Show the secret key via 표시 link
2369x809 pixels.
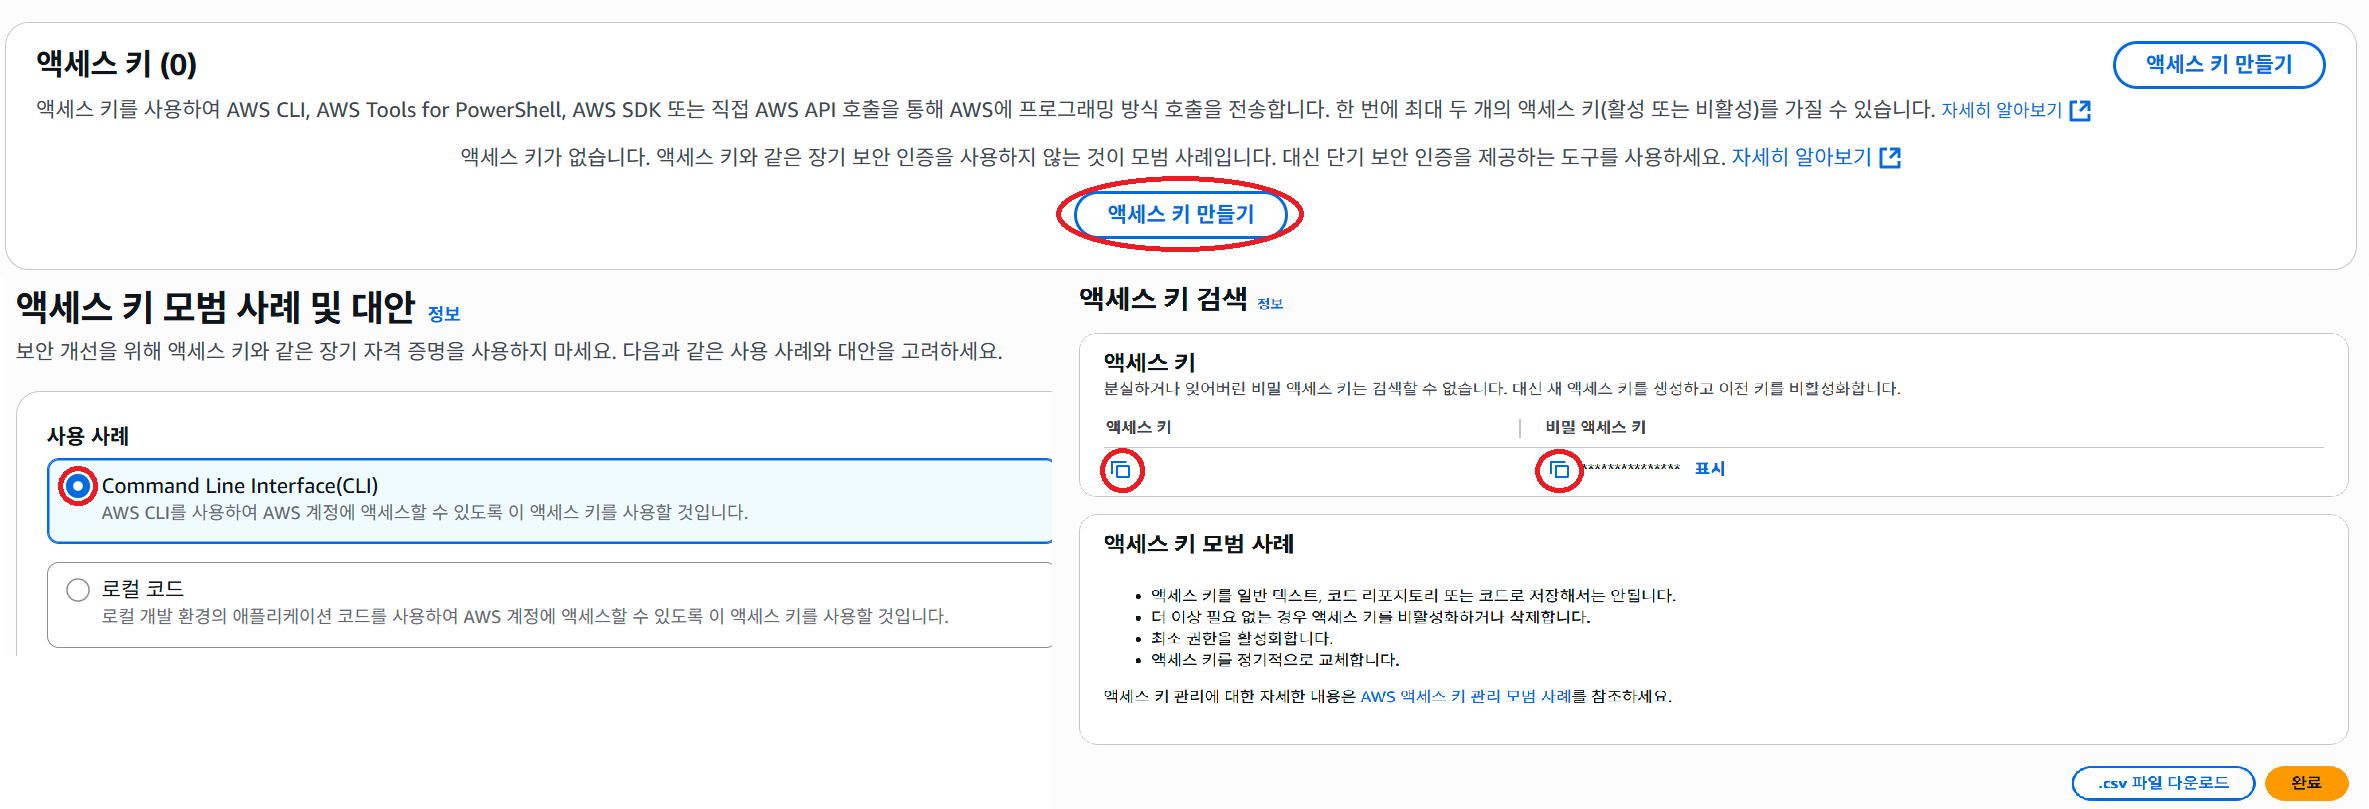coord(1709,468)
